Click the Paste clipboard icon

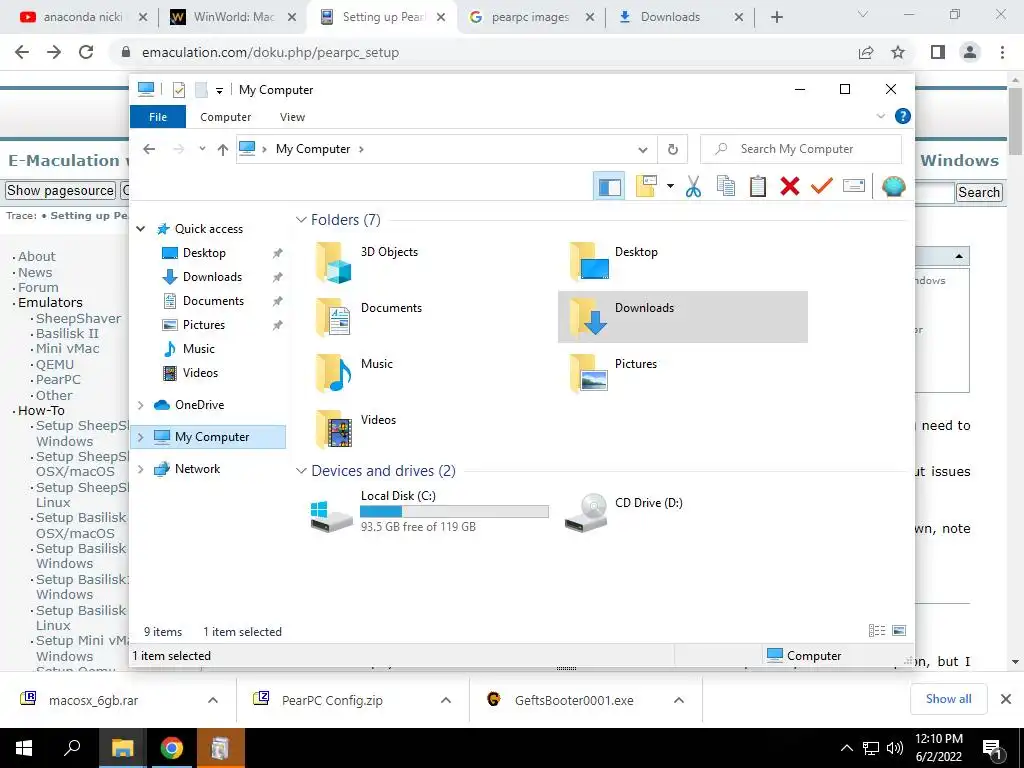758,187
